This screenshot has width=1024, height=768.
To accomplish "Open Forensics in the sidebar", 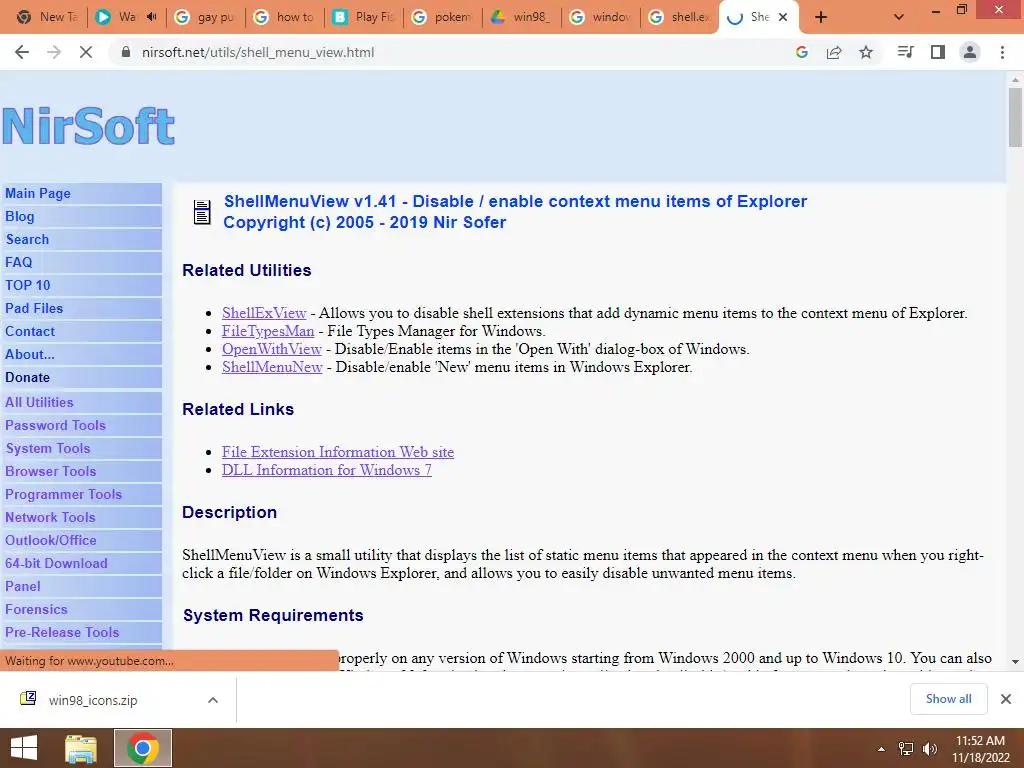I will [x=81, y=609].
